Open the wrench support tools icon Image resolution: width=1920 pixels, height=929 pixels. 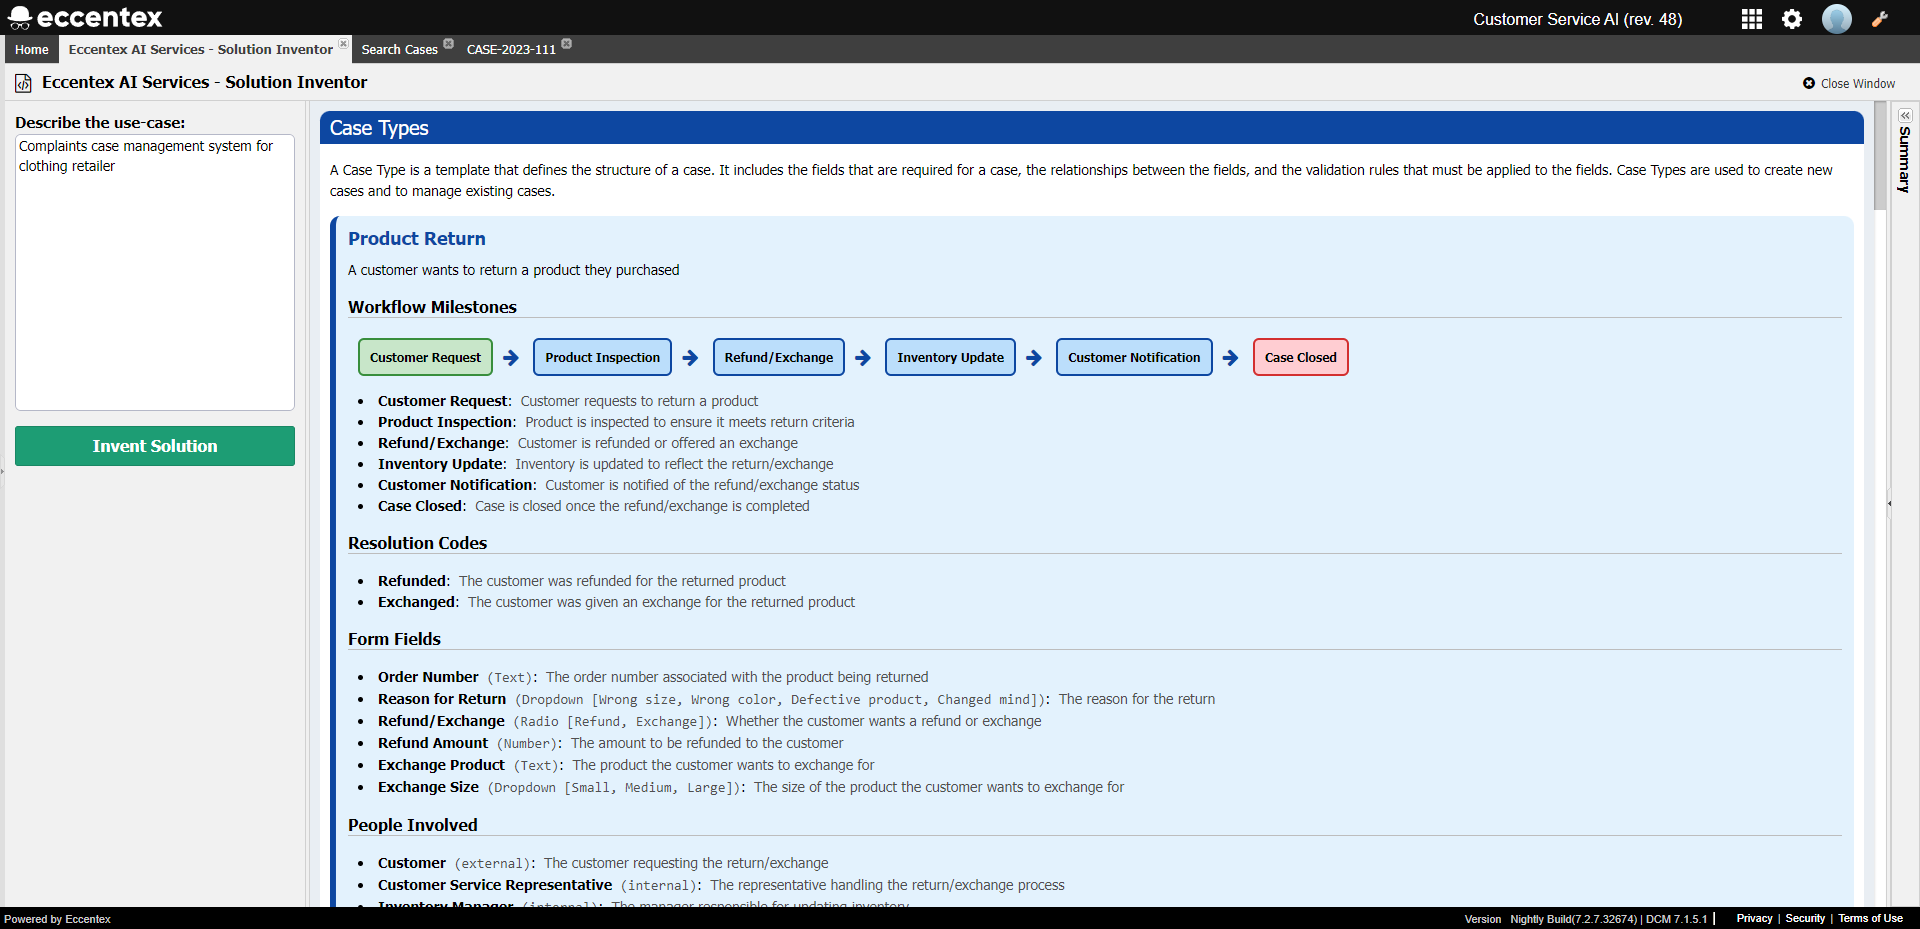(1881, 19)
